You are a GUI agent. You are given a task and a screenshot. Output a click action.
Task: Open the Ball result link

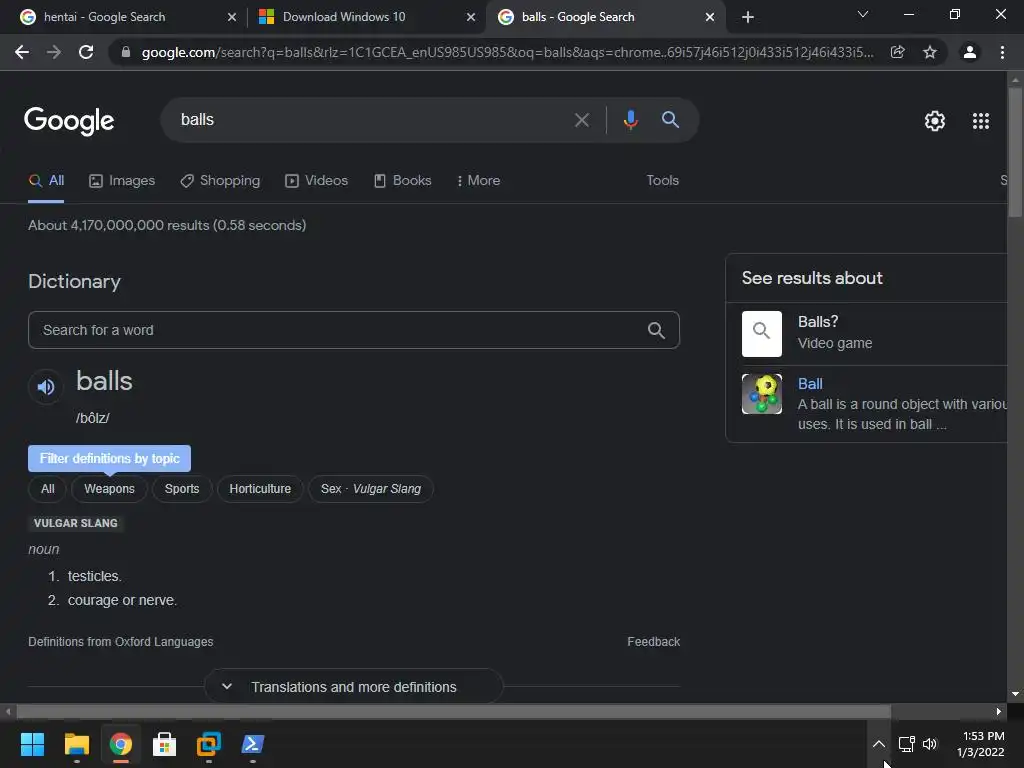810,384
